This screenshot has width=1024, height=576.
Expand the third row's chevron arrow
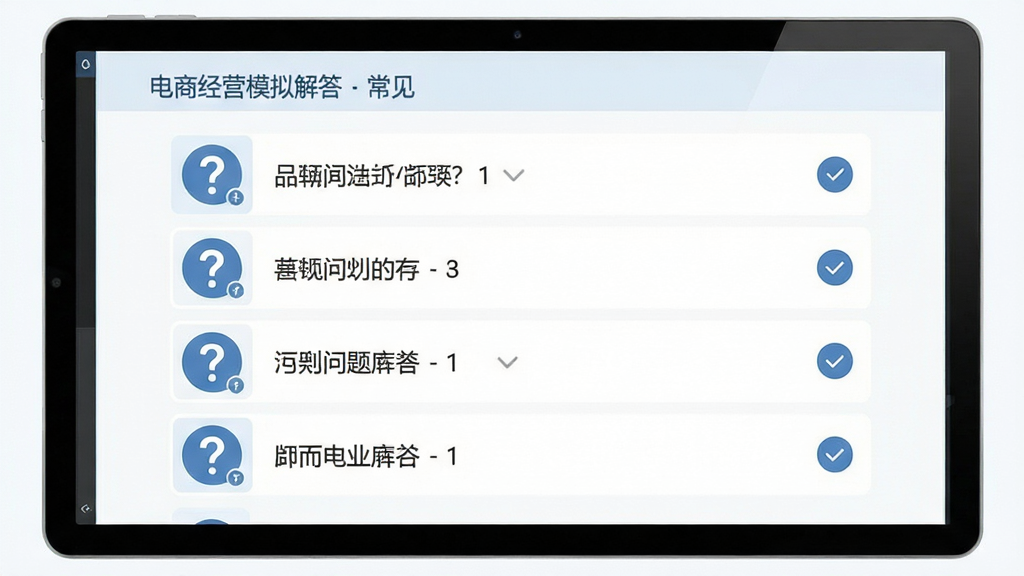(507, 362)
